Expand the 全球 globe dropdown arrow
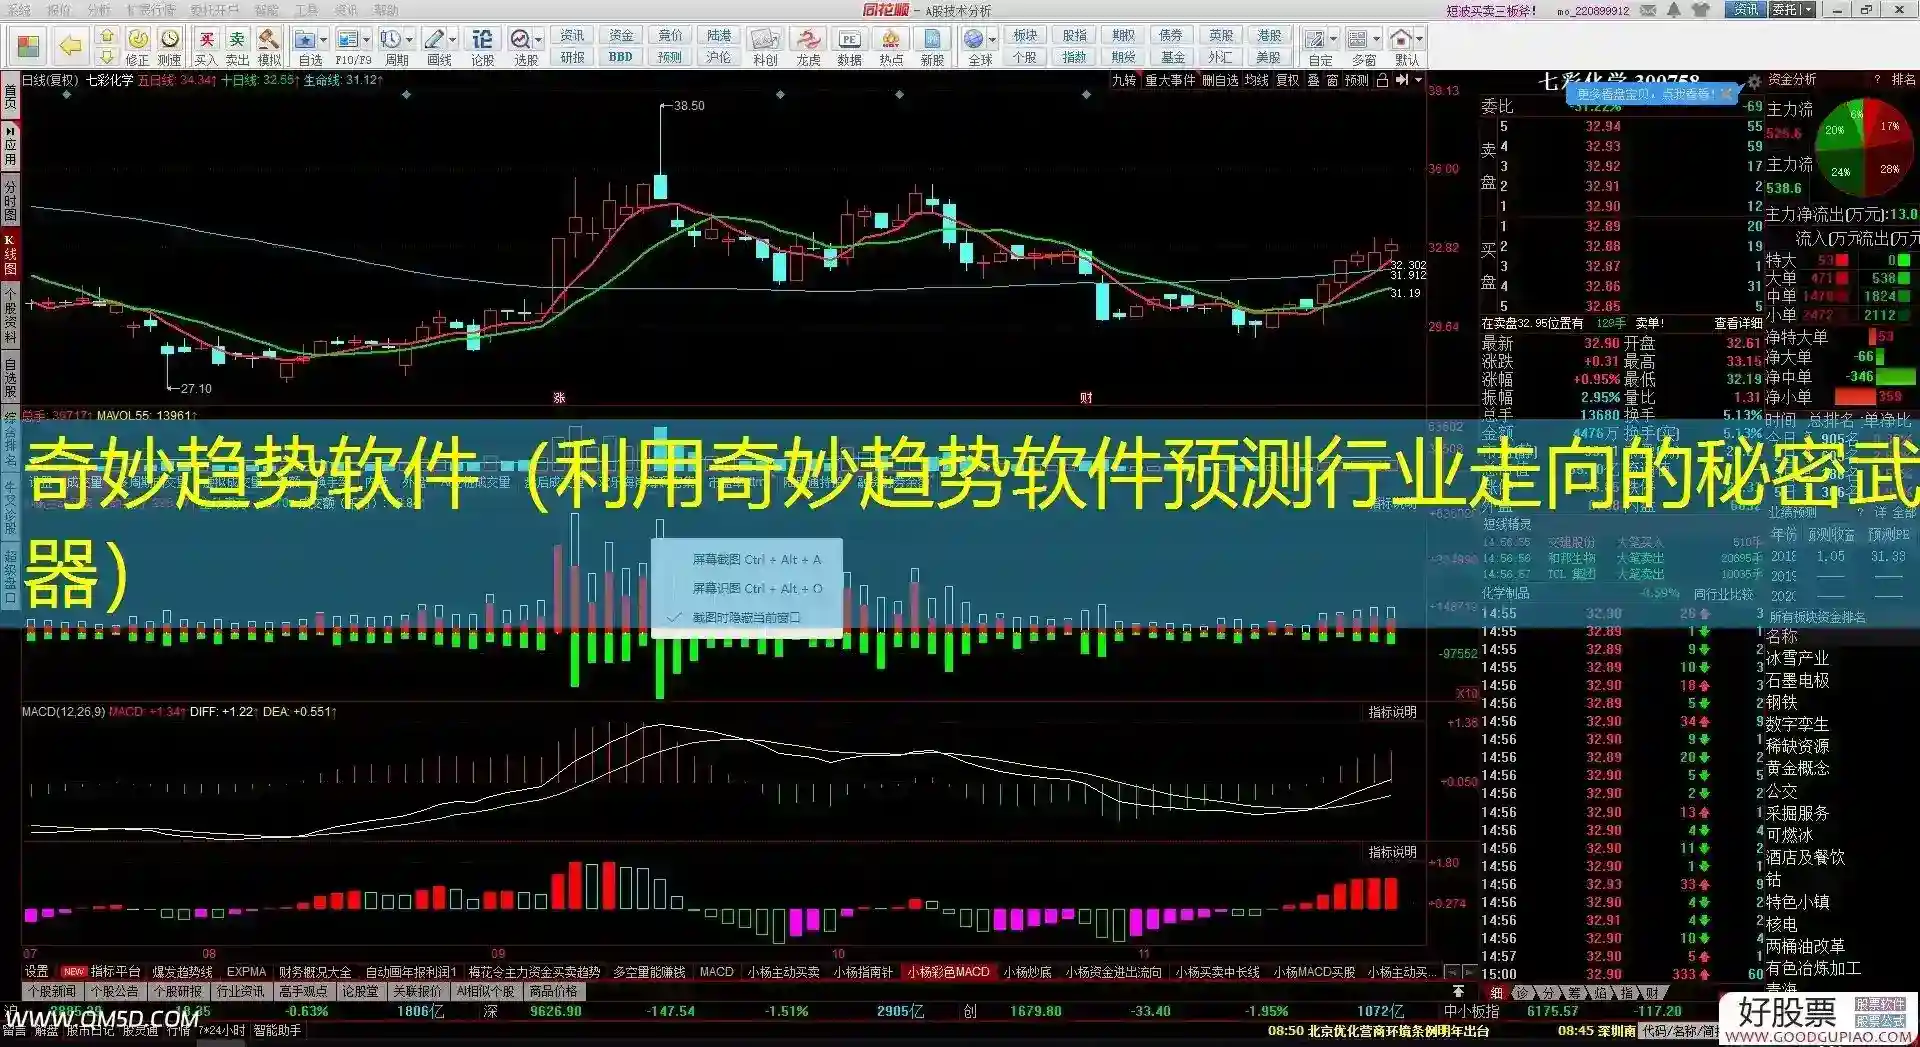The height and width of the screenshot is (1047, 1920). pyautogui.click(x=992, y=39)
